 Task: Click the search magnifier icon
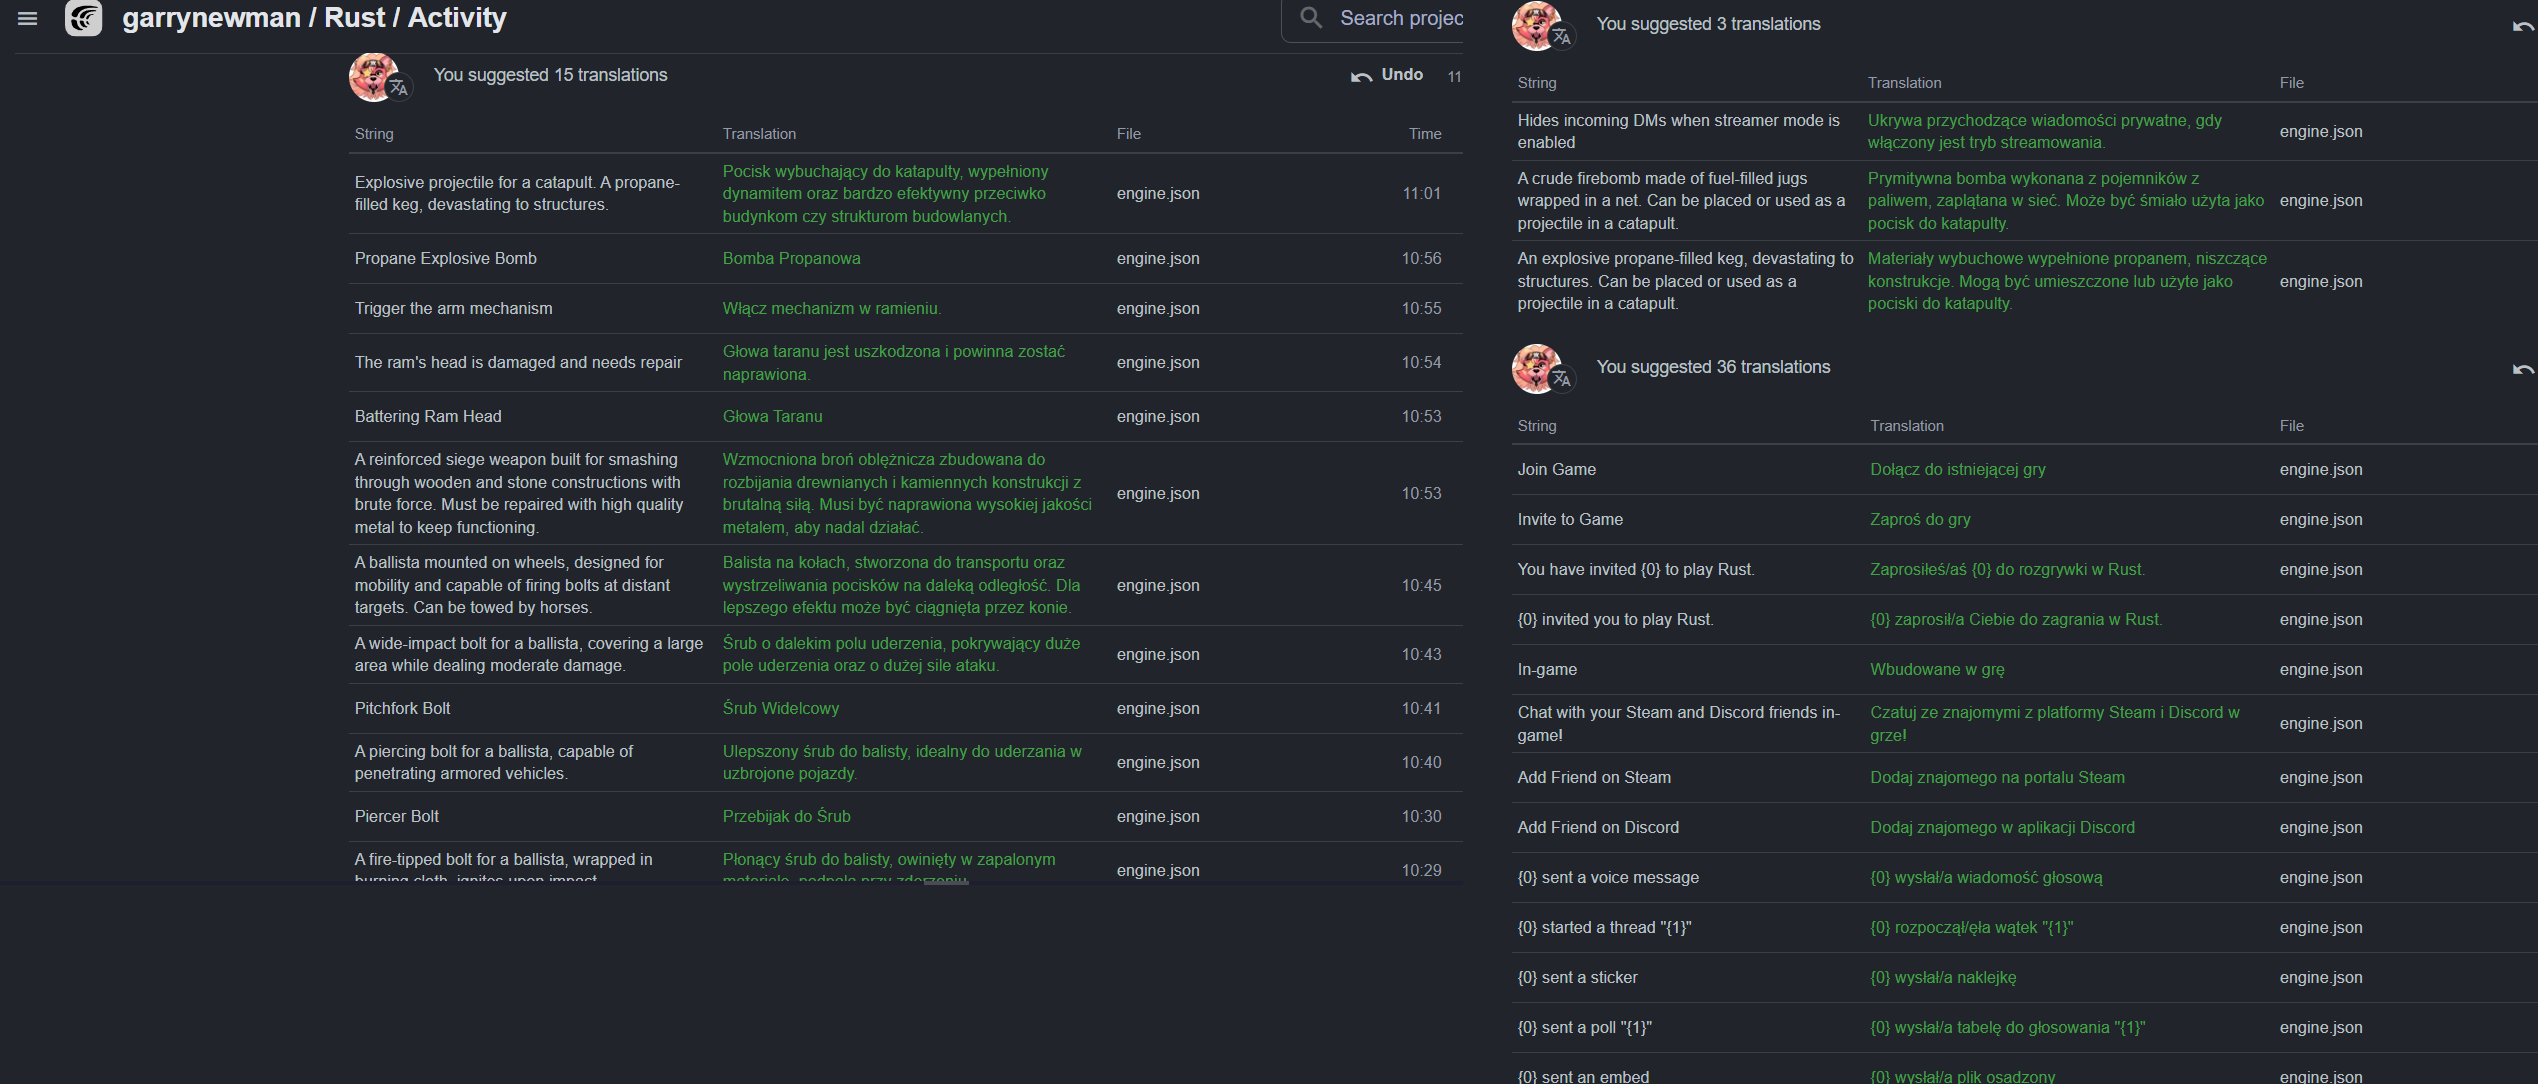point(1311,18)
